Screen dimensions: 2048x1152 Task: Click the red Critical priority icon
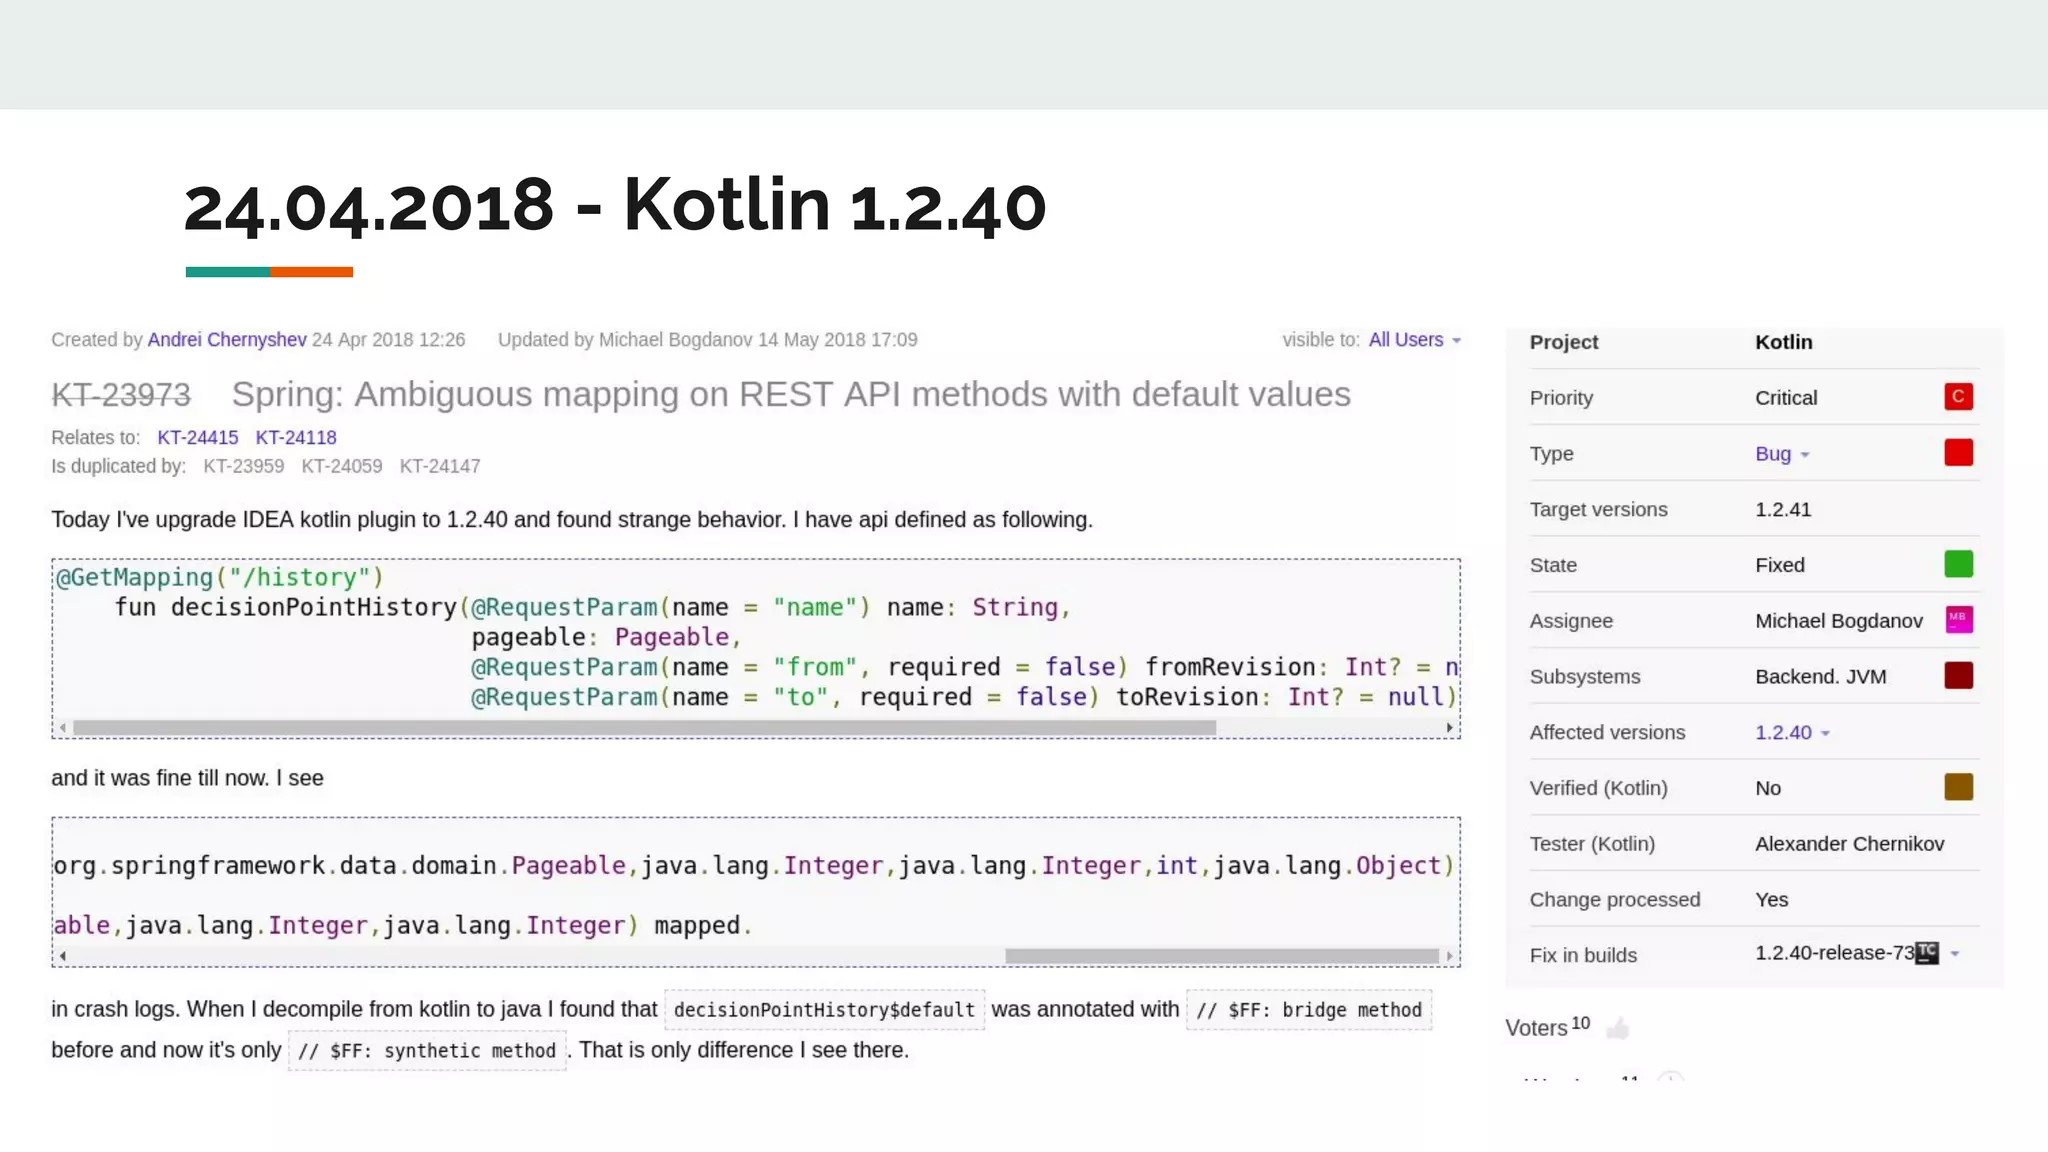tap(1958, 397)
